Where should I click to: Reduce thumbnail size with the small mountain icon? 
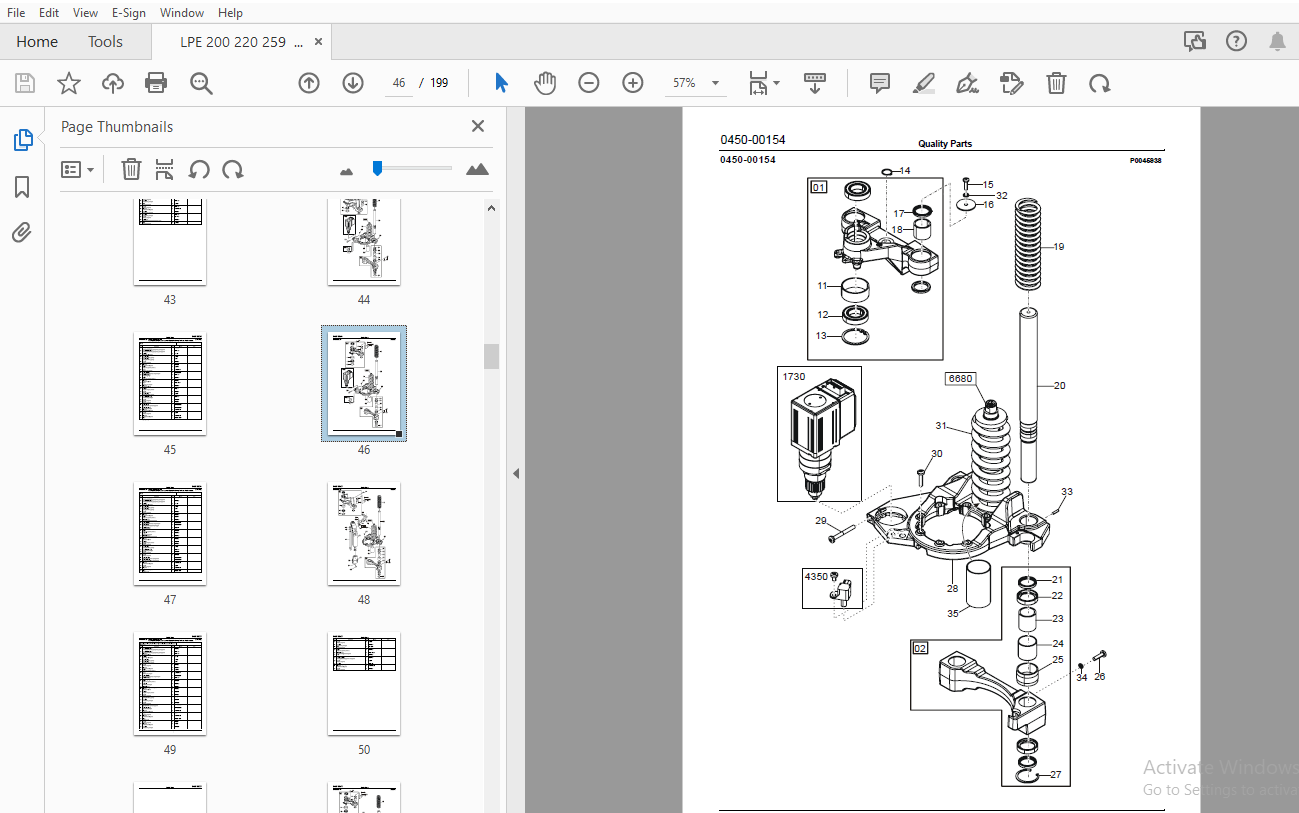[x=347, y=171]
